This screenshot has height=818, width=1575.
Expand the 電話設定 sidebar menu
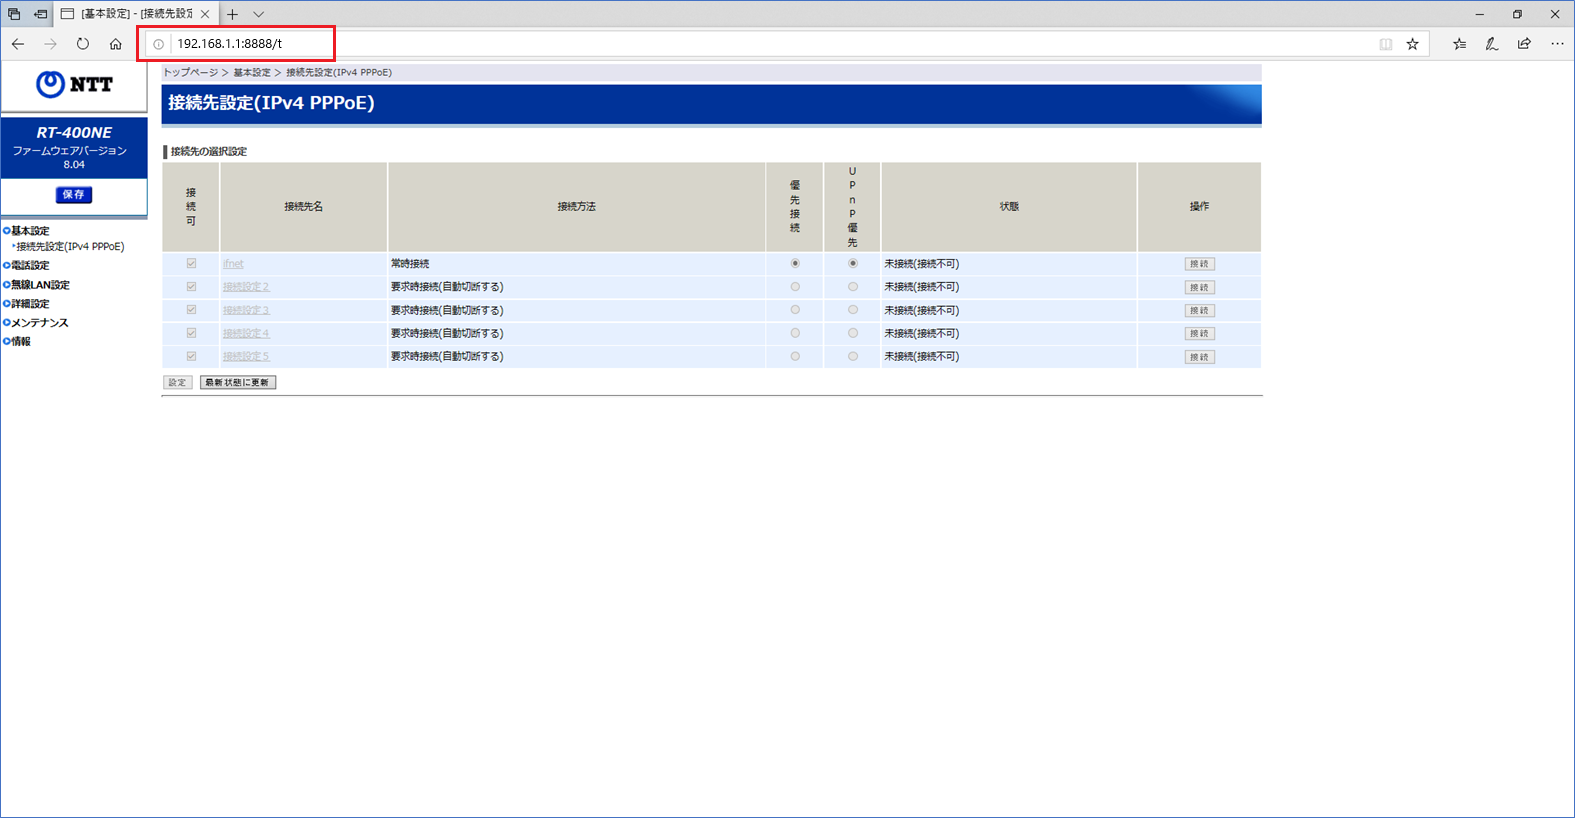point(30,266)
